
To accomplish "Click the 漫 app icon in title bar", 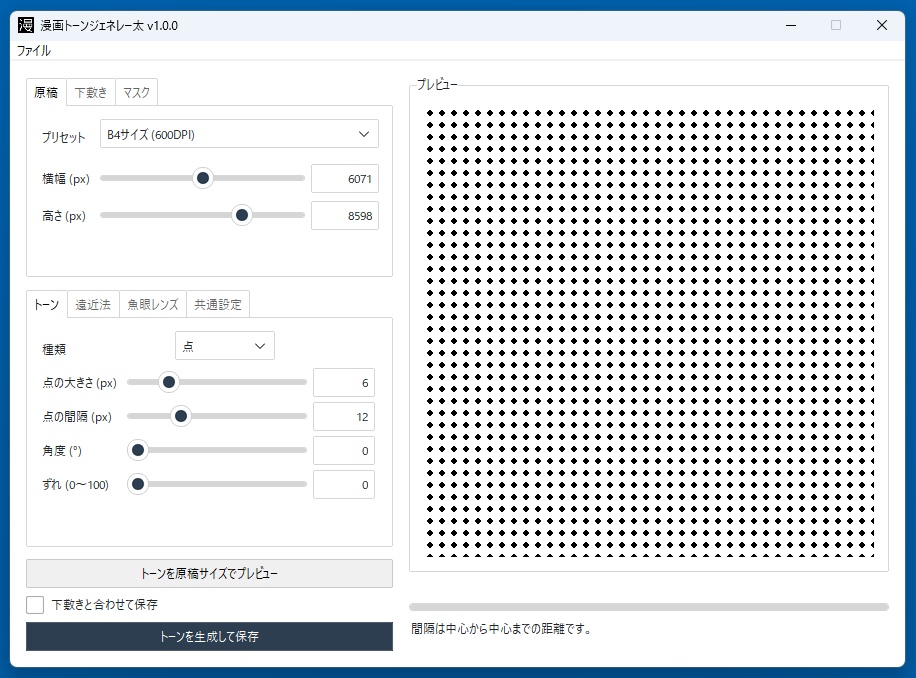I will [26, 25].
